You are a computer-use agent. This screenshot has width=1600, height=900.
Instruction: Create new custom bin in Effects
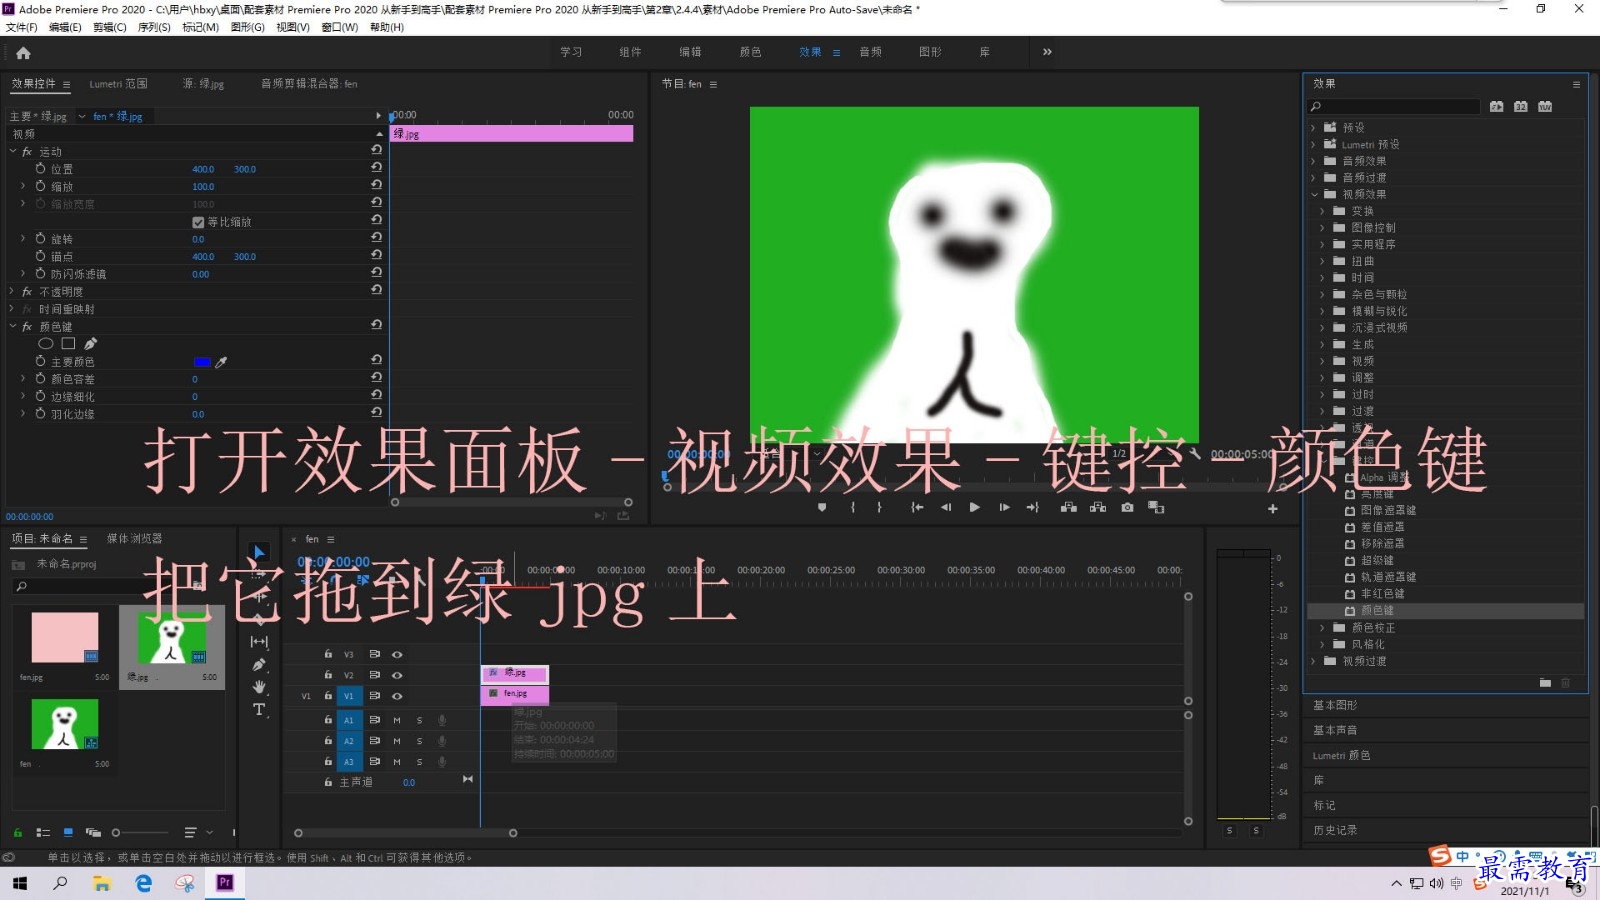click(x=1545, y=683)
